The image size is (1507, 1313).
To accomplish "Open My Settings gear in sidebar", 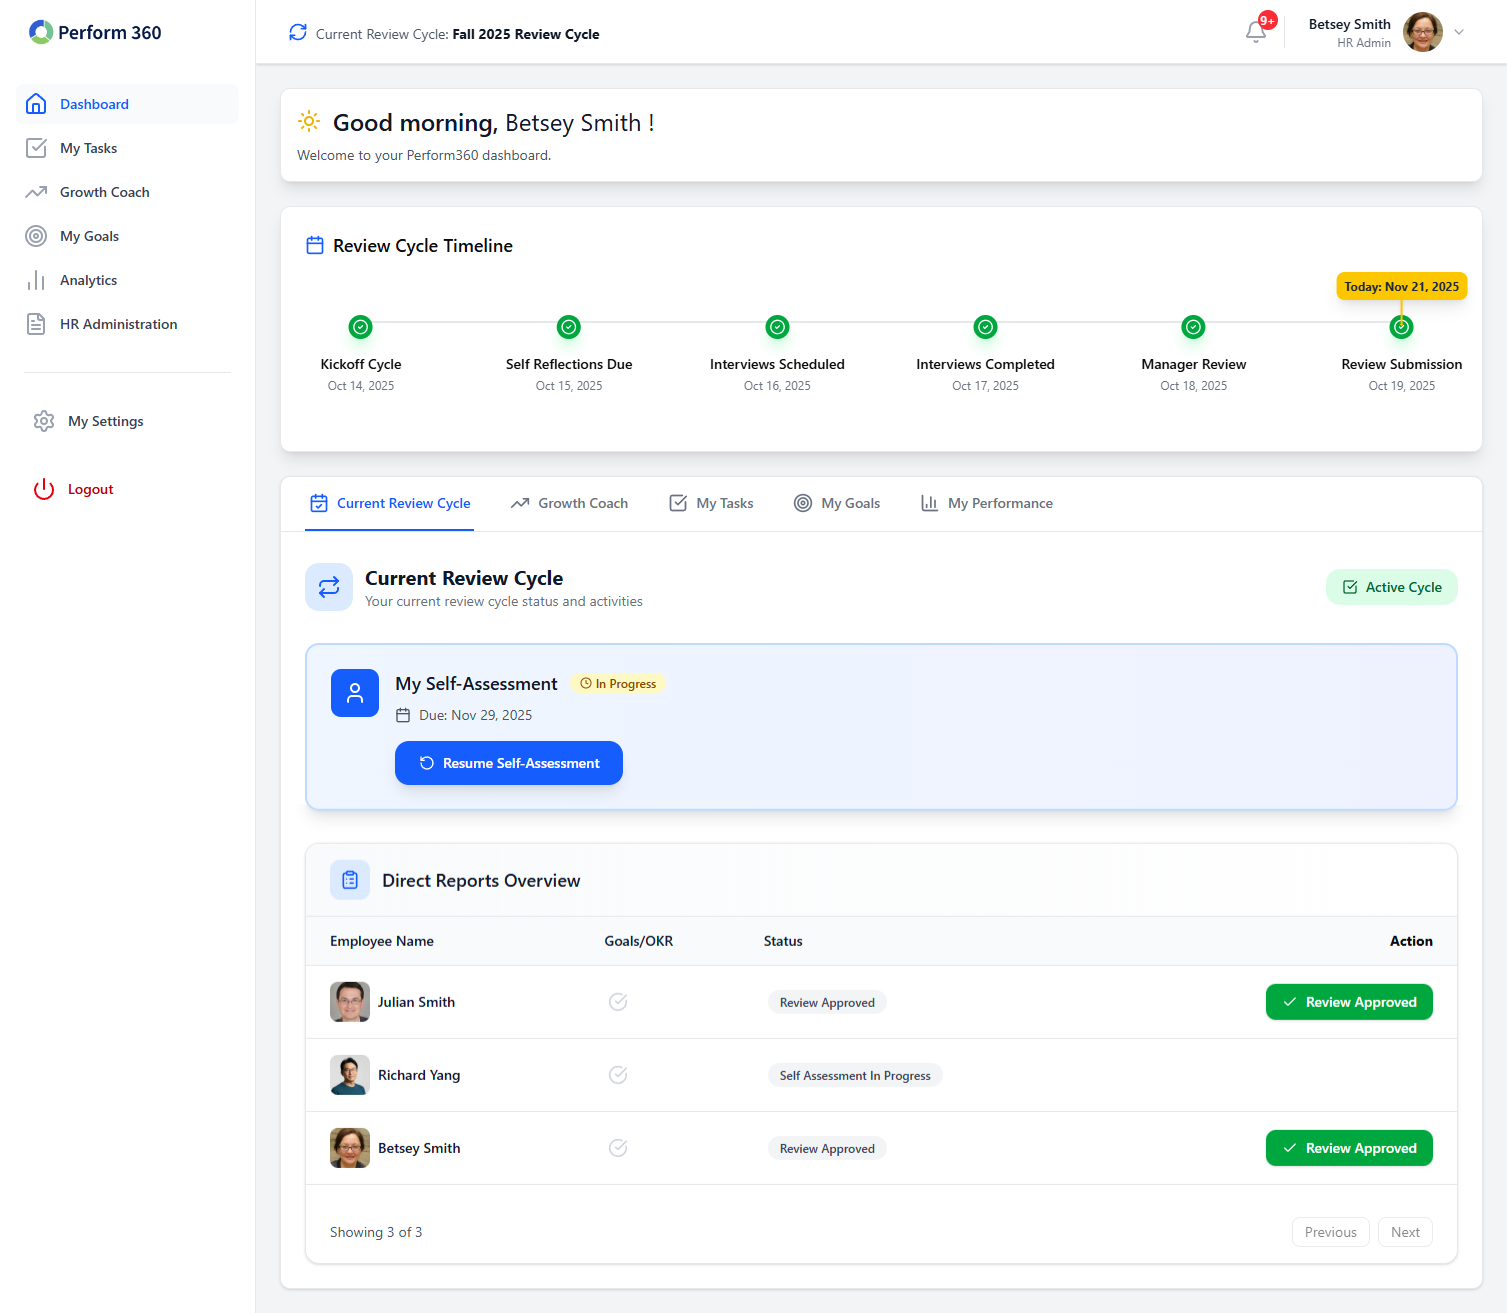I will 44,421.
